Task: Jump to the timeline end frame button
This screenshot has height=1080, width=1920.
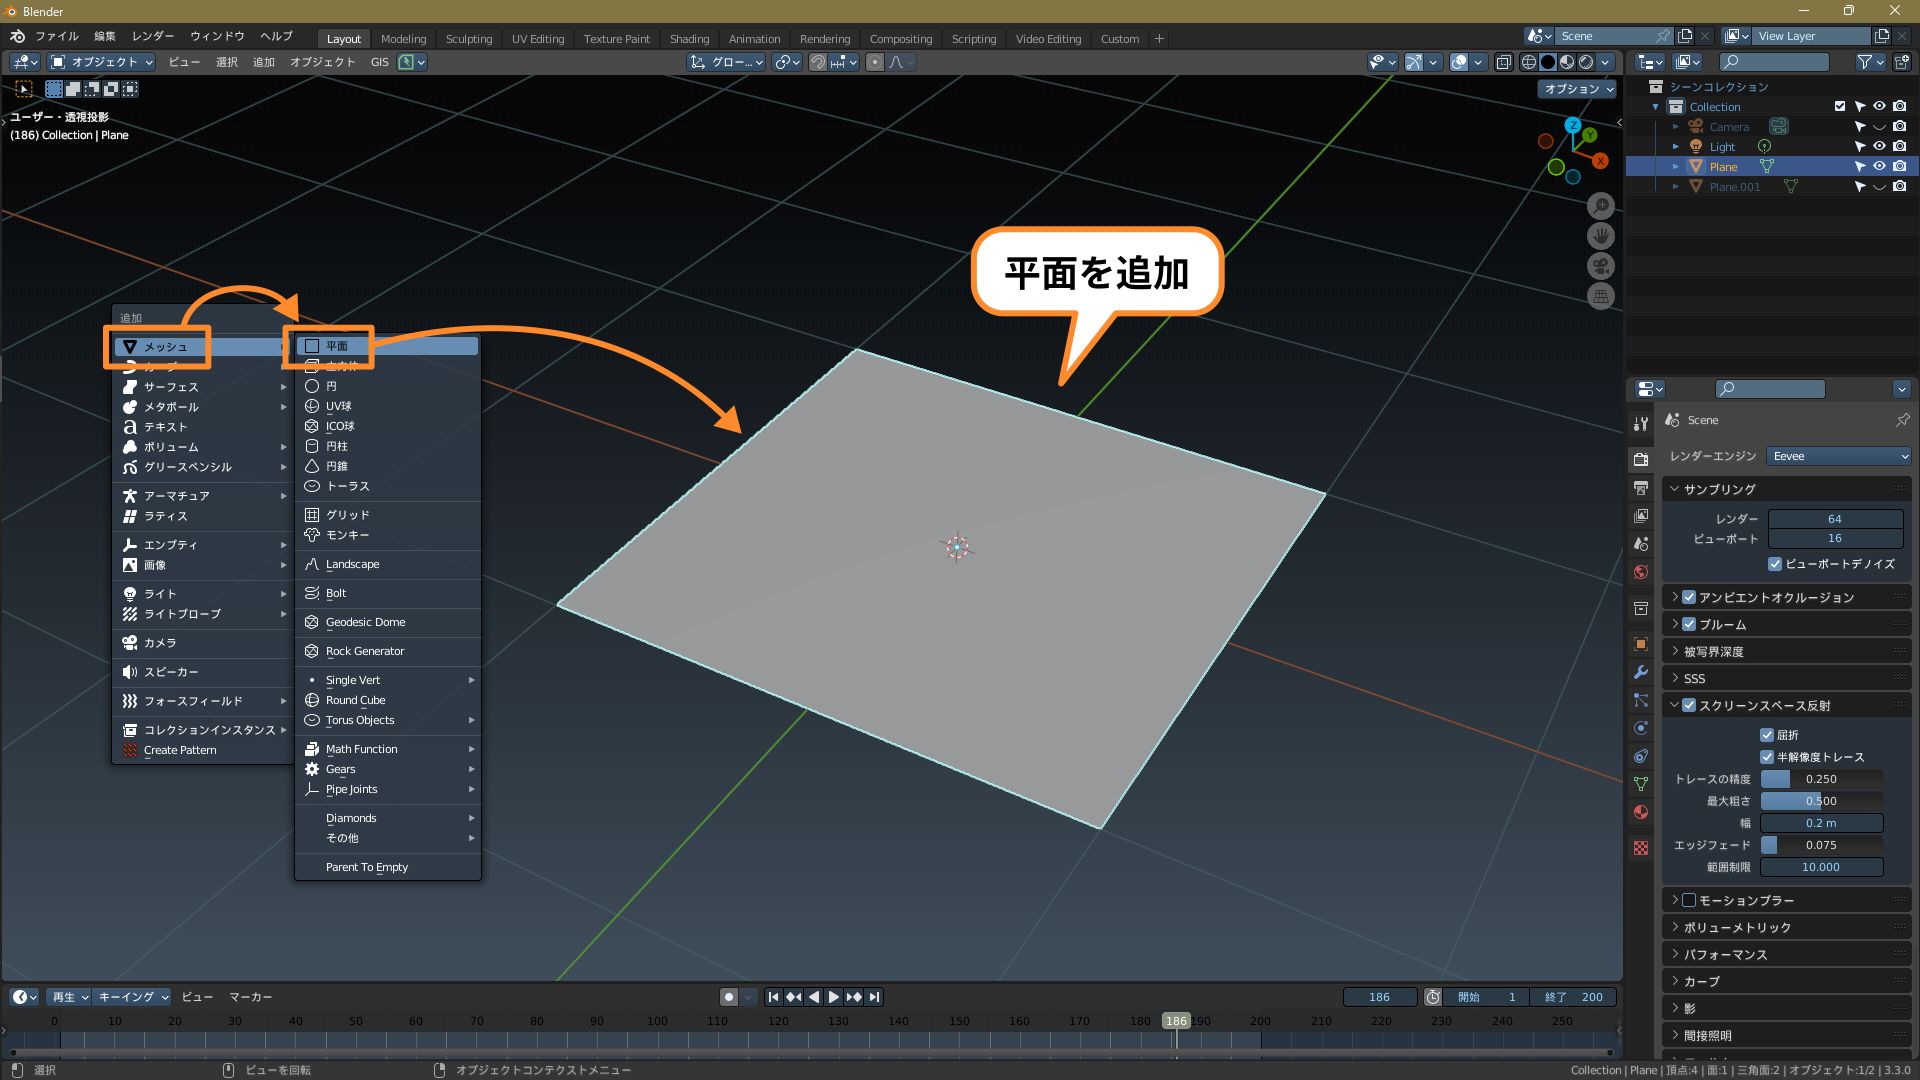Action: point(875,997)
